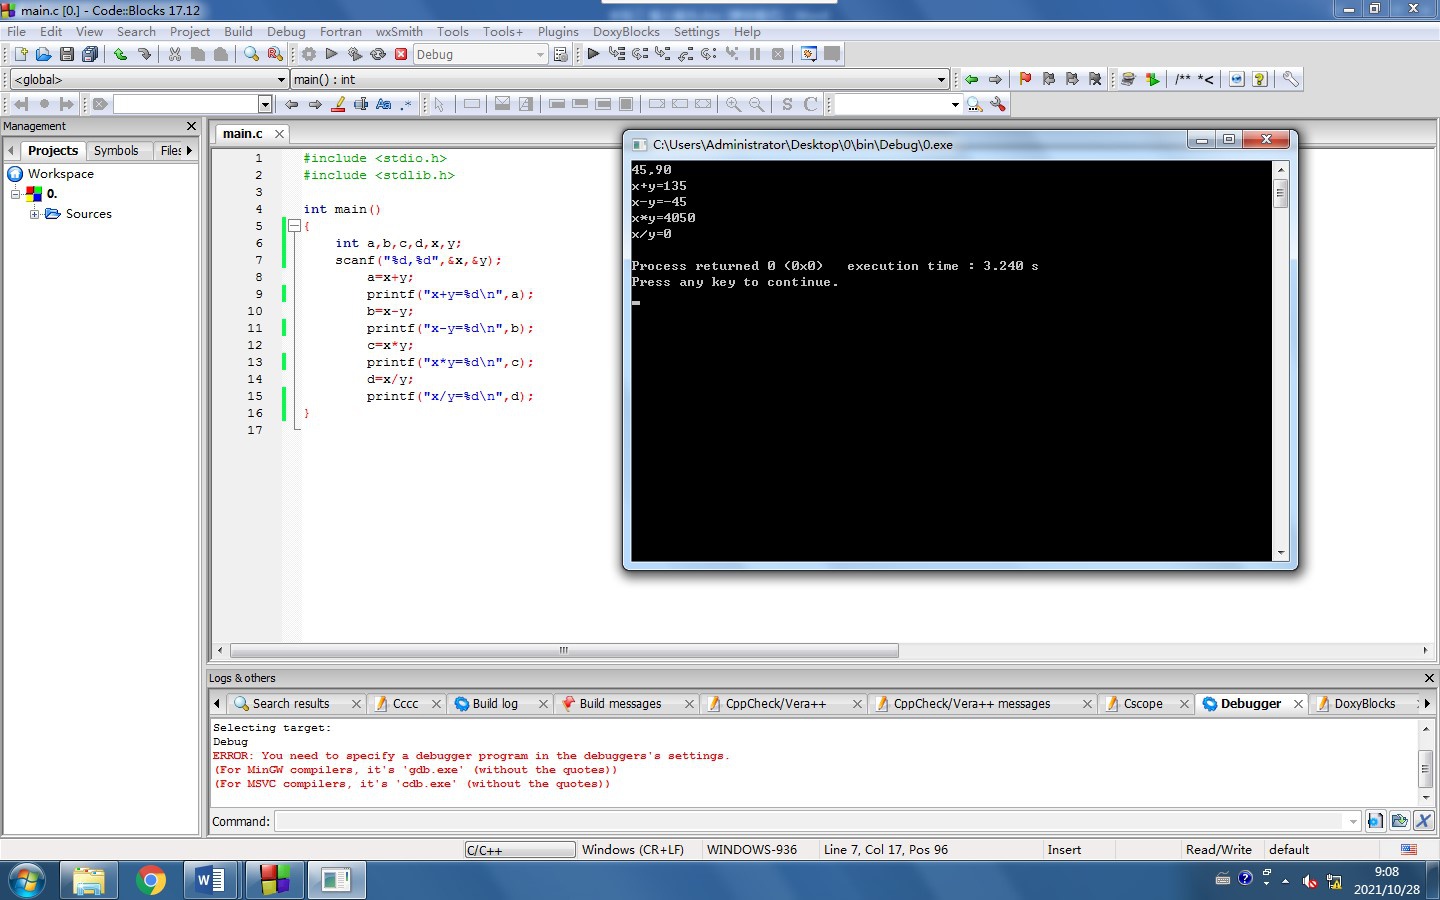The image size is (1440, 900).
Task: Open DoxyBlocks preferences with the wrench icon
Action: [1291, 79]
